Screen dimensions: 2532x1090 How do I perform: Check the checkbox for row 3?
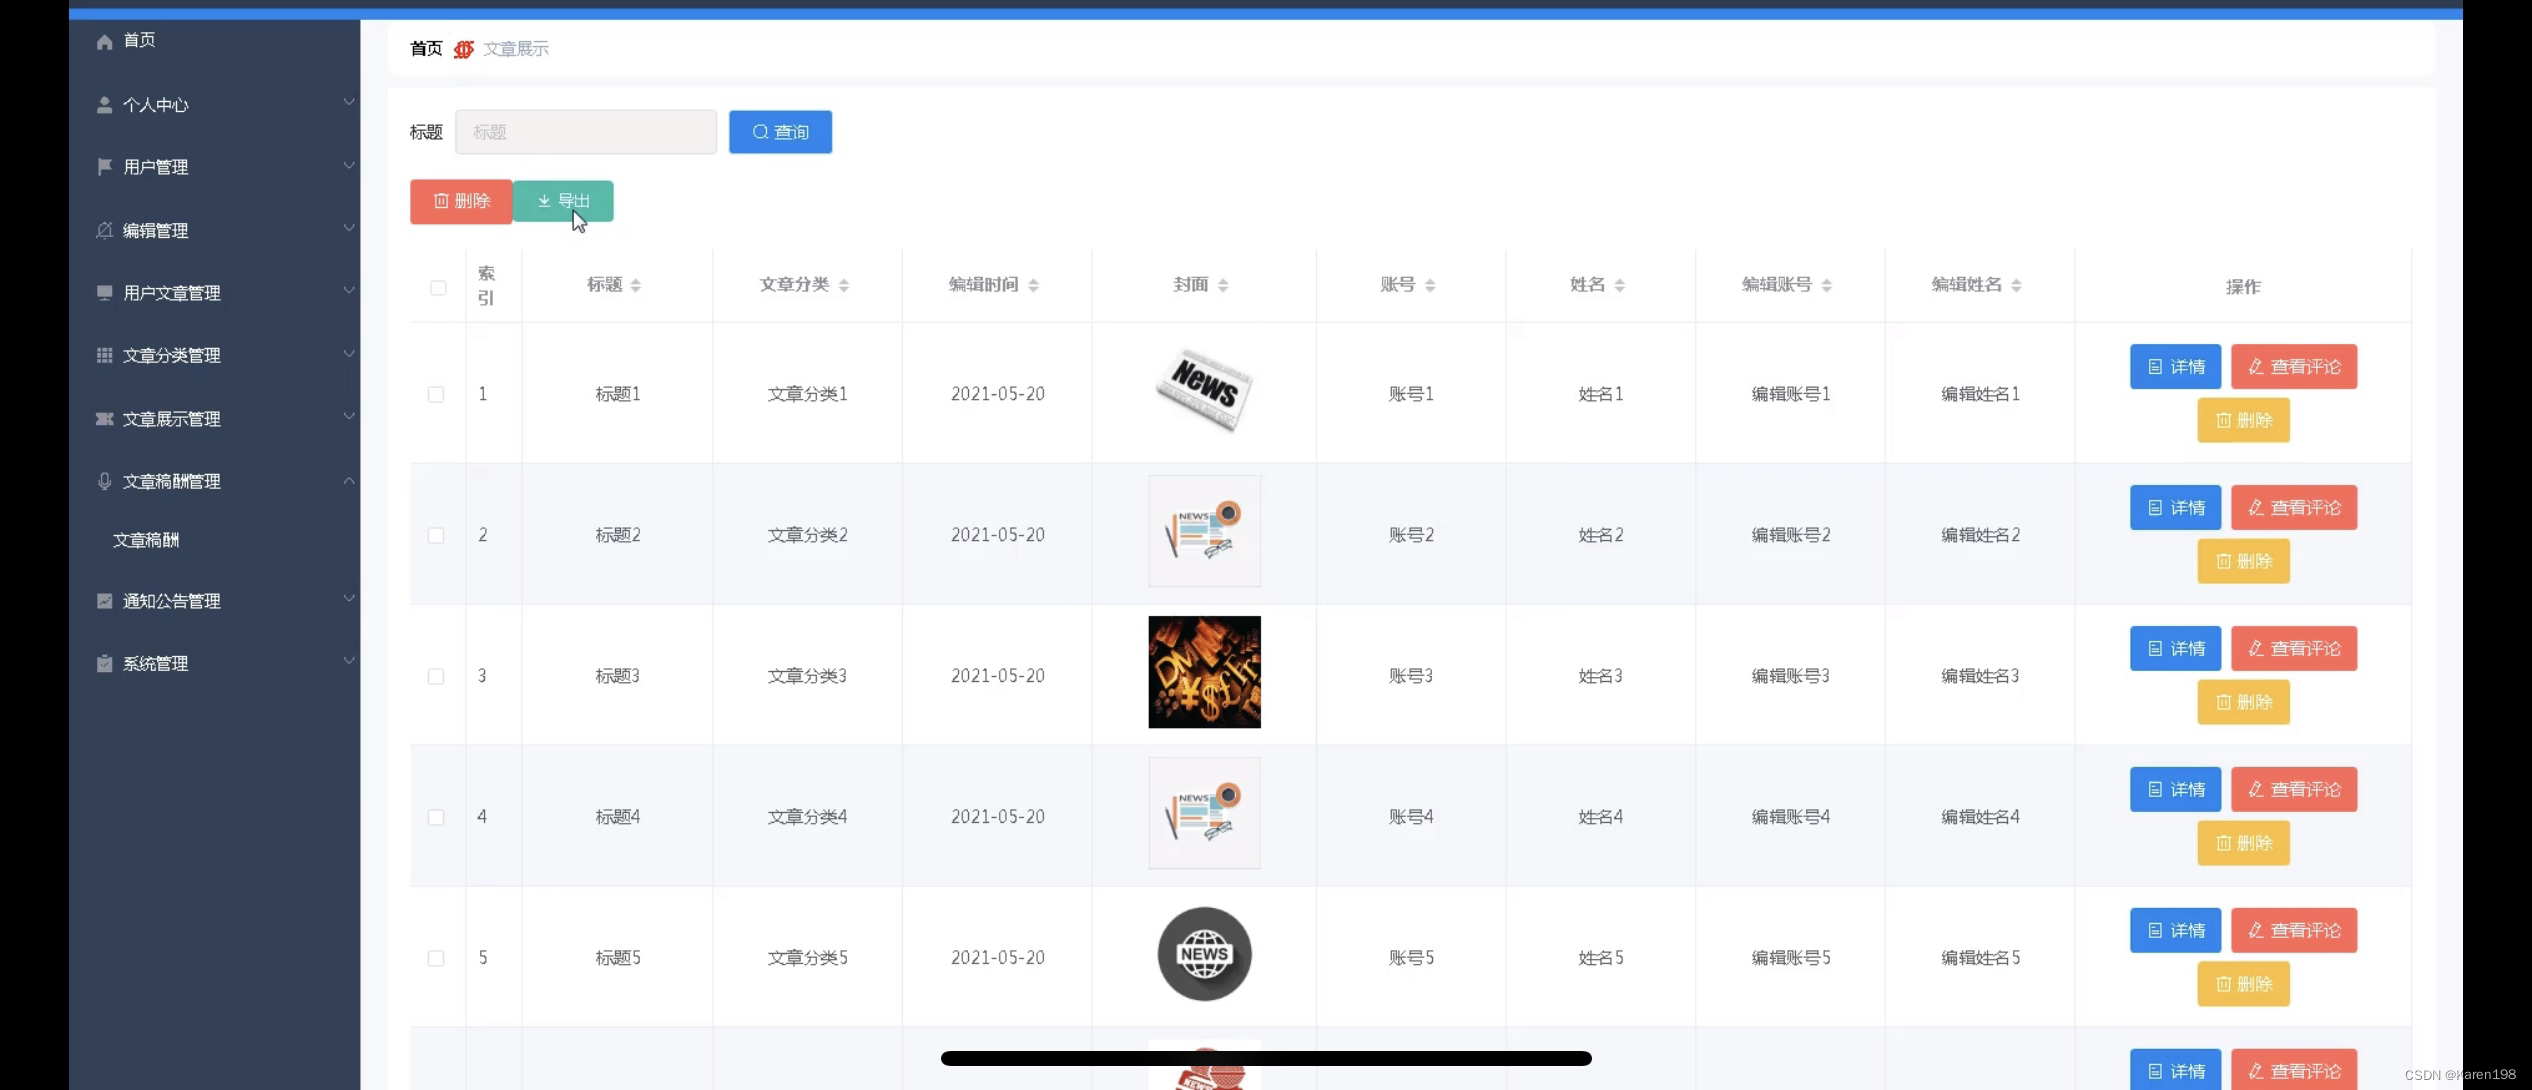click(x=436, y=677)
